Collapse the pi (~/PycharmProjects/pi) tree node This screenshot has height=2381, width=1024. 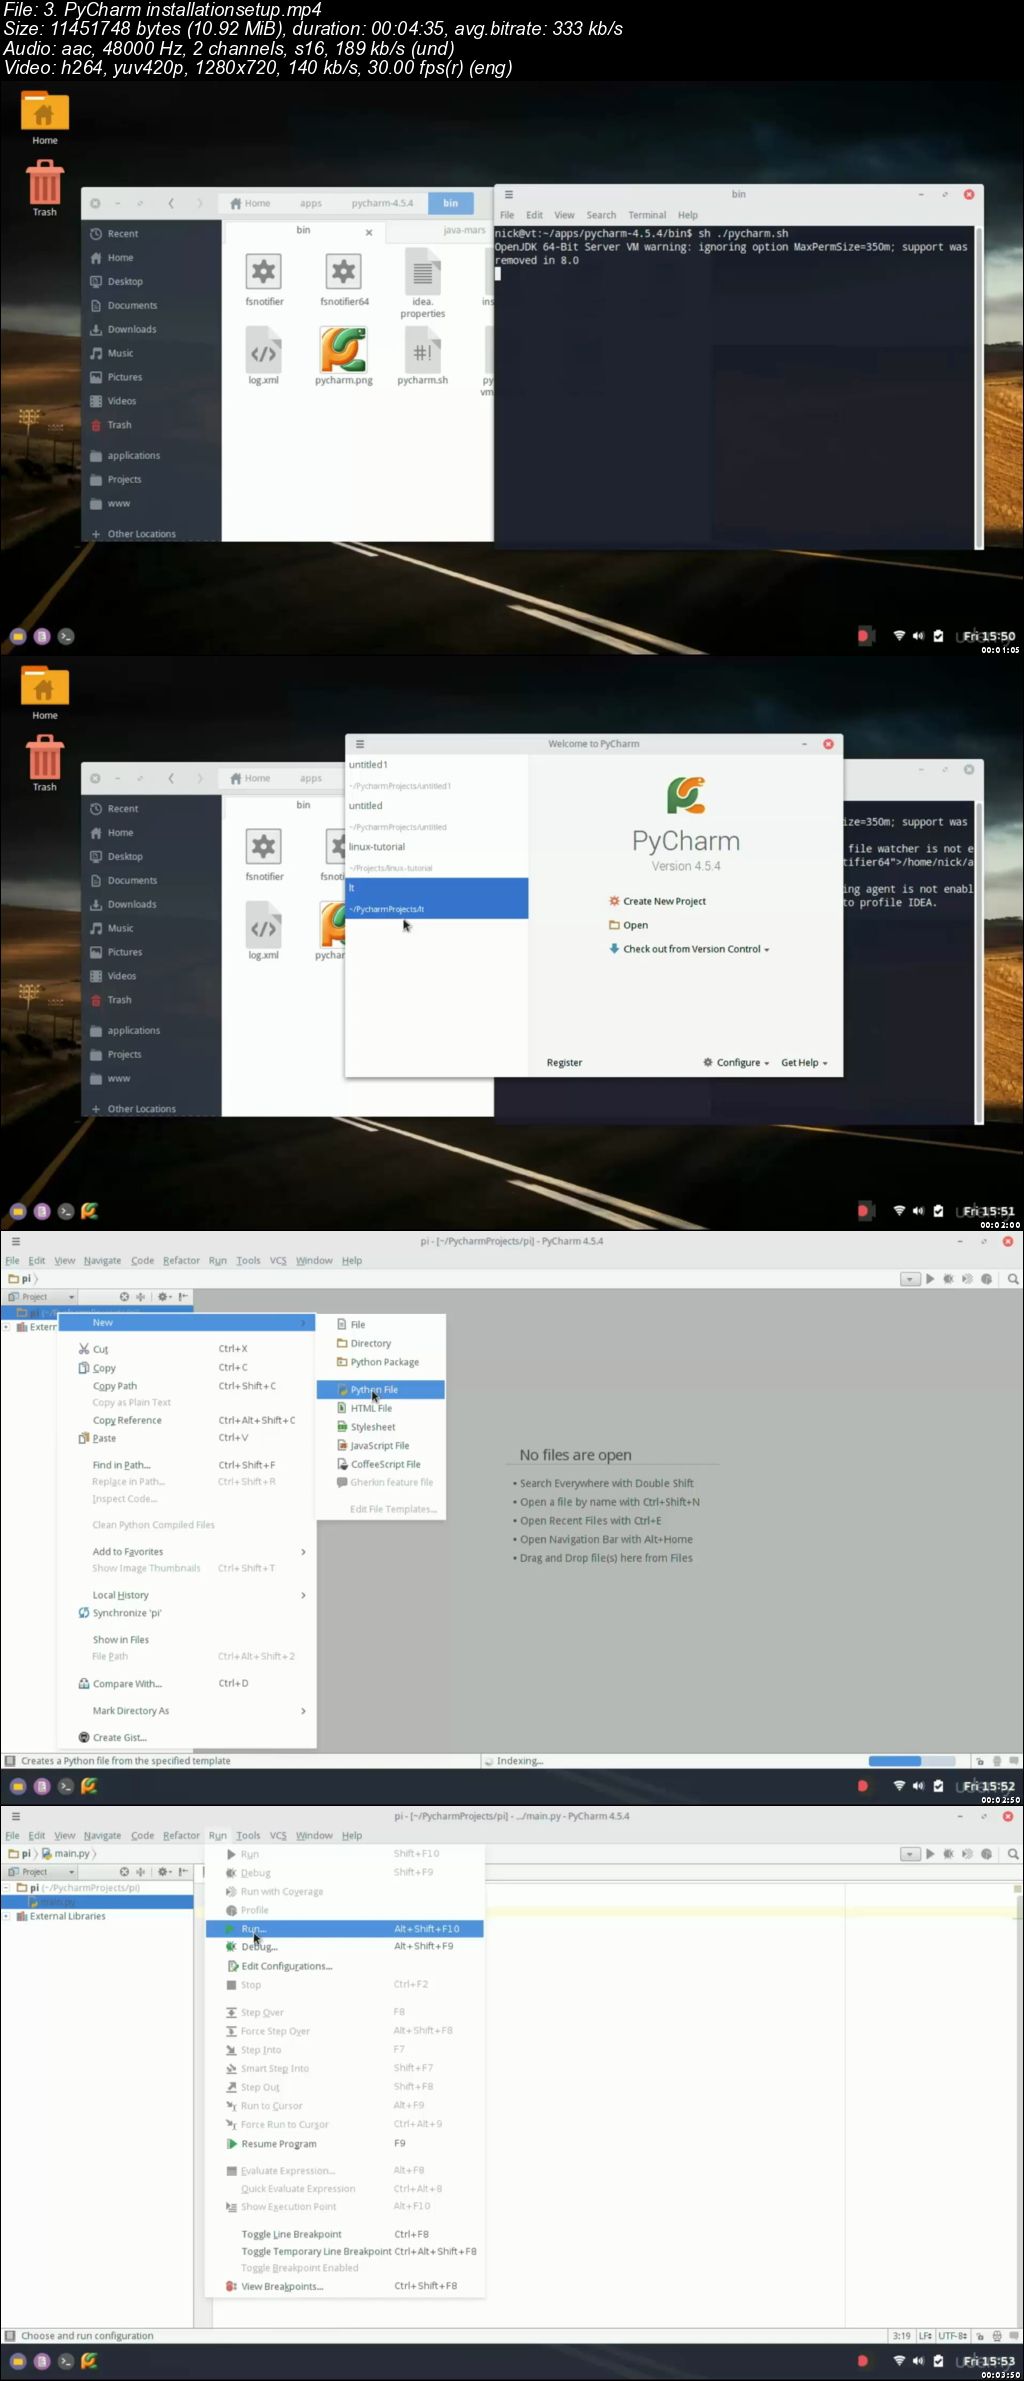click(6, 1888)
